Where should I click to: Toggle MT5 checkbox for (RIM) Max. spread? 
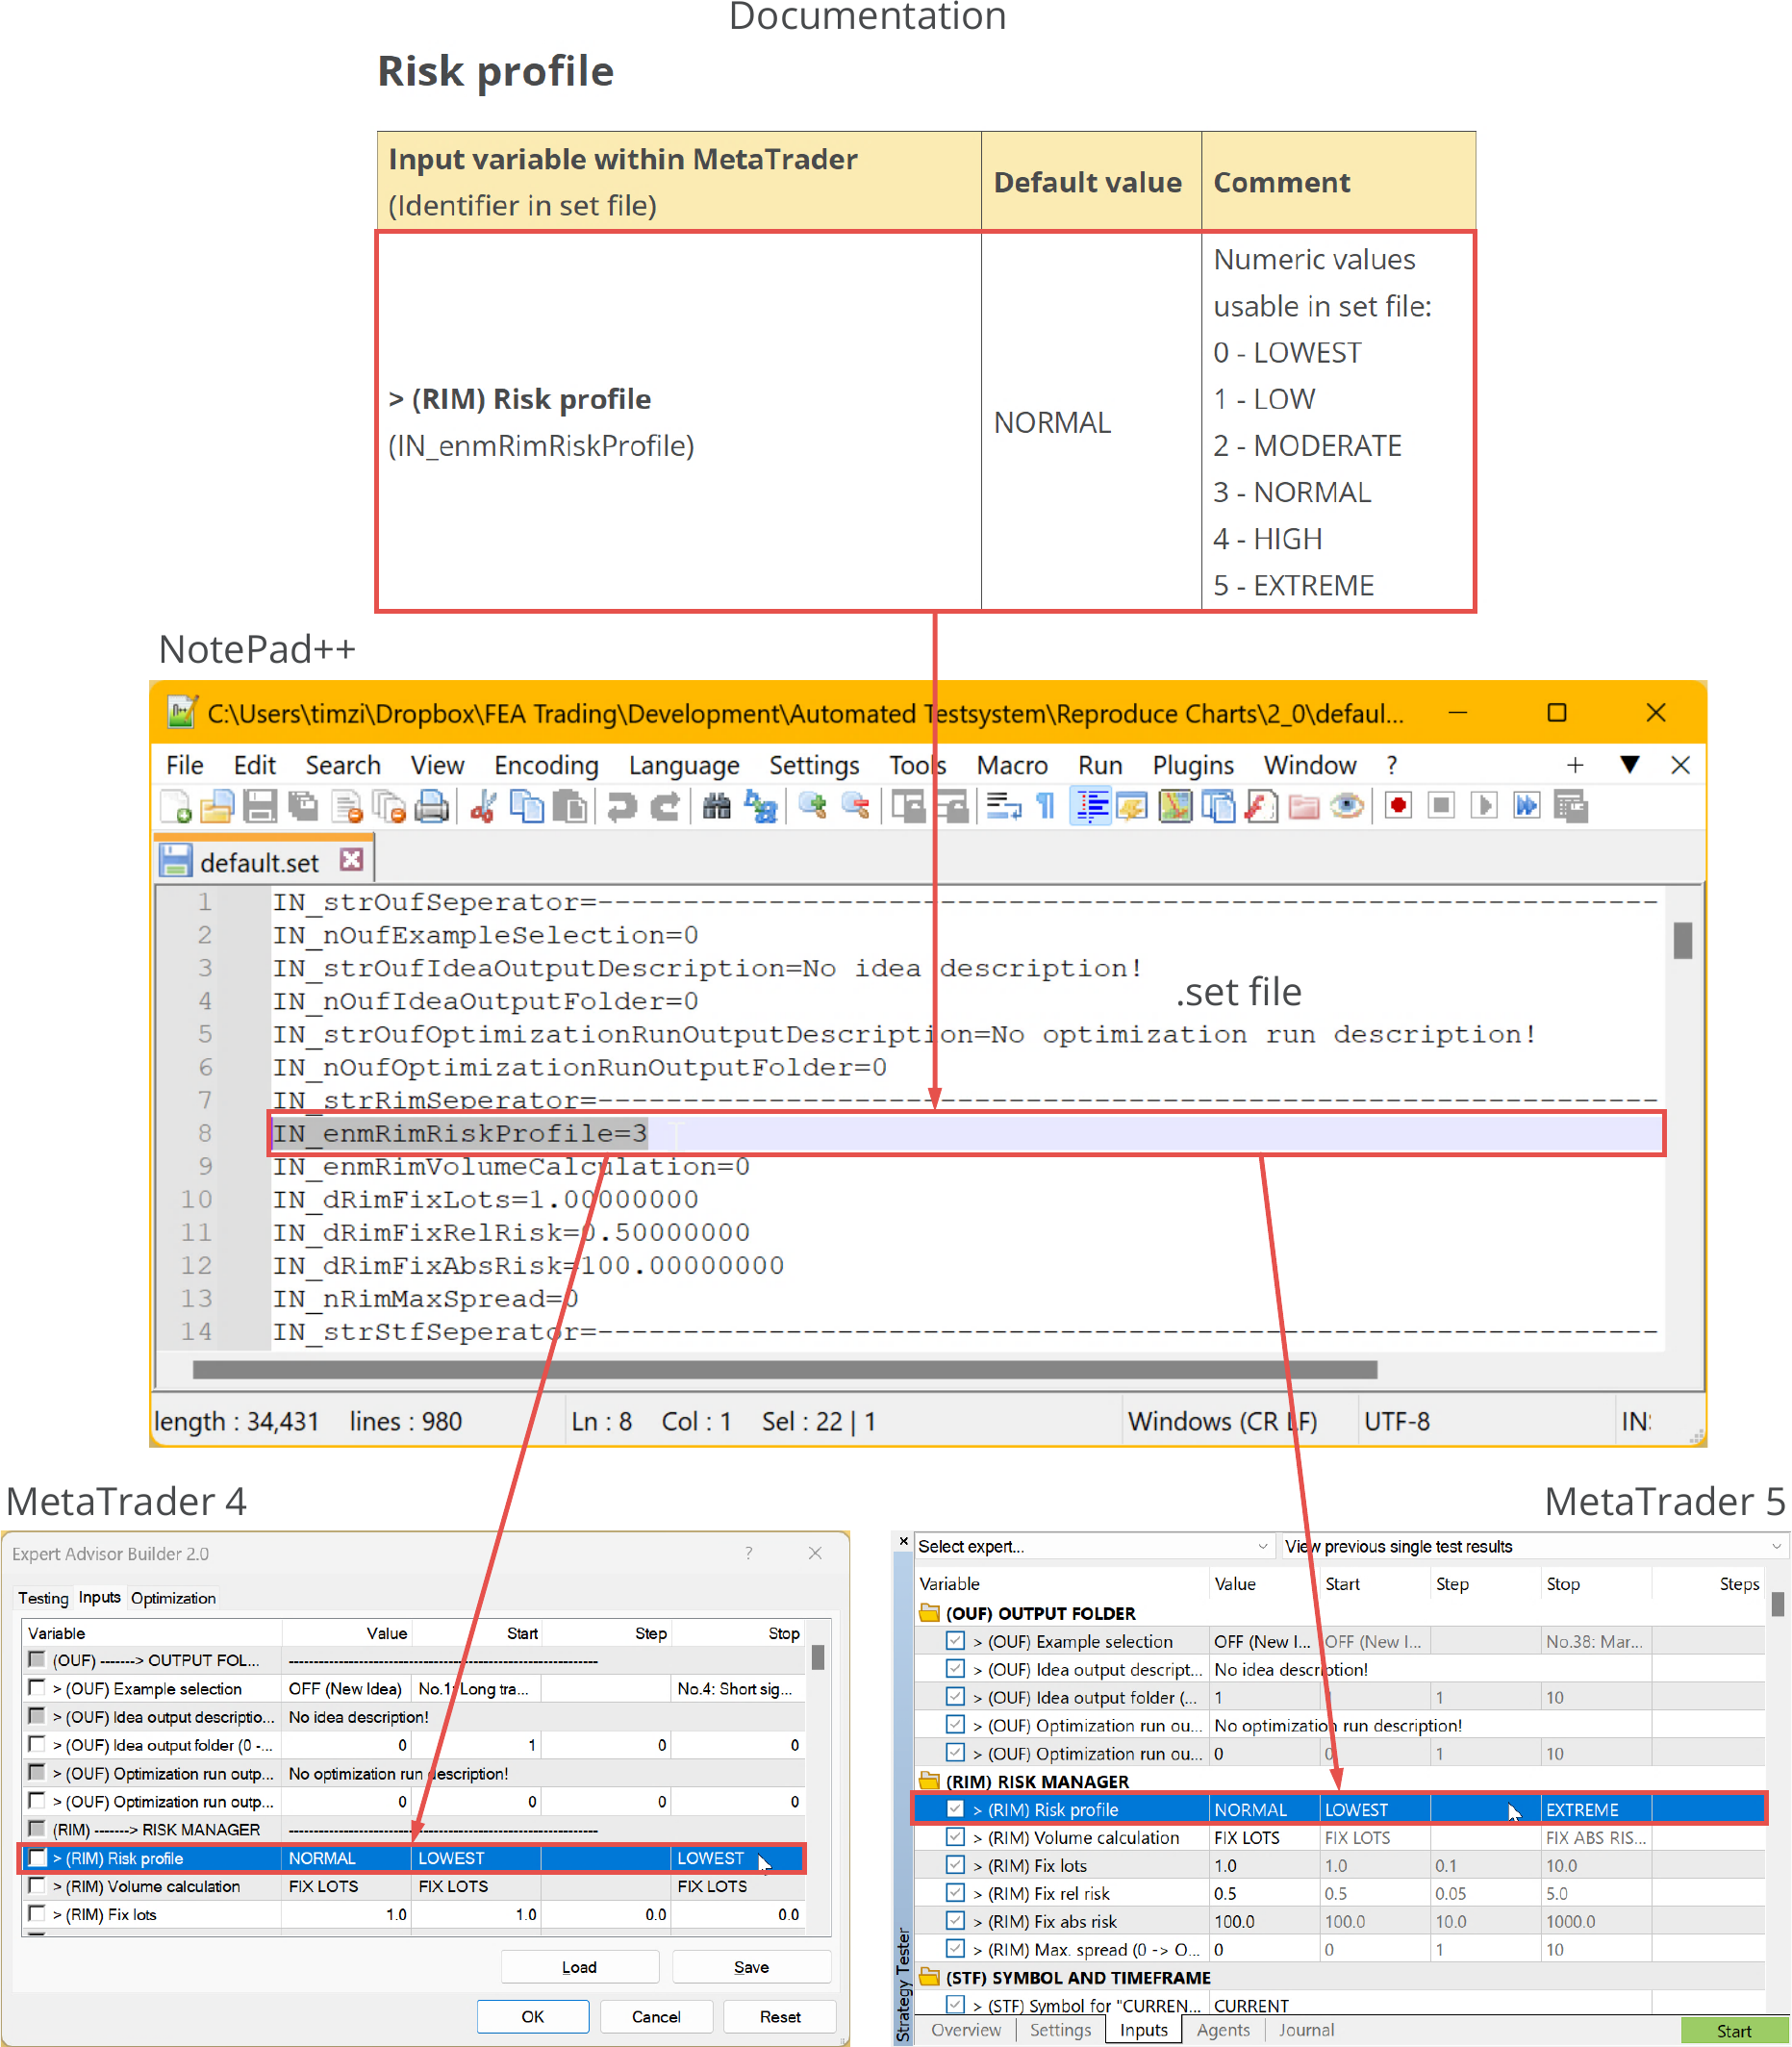(955, 1949)
